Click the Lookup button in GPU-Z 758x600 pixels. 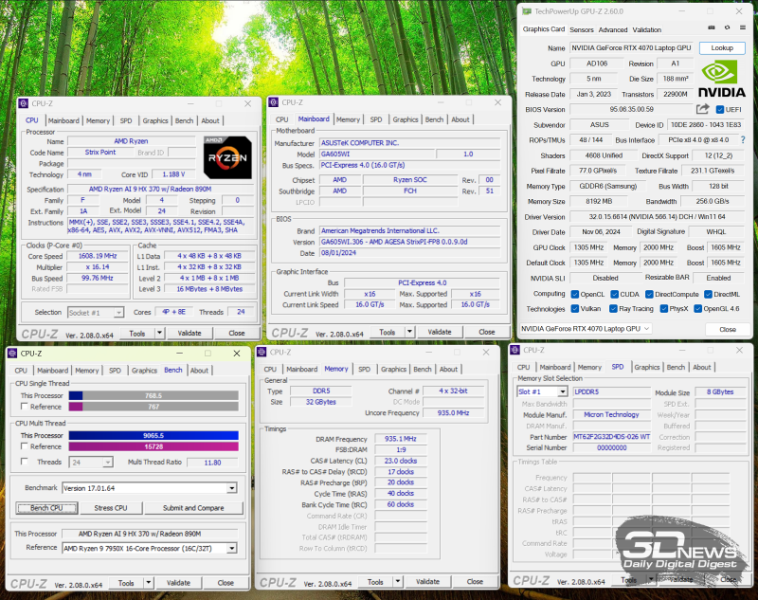pyautogui.click(x=721, y=48)
